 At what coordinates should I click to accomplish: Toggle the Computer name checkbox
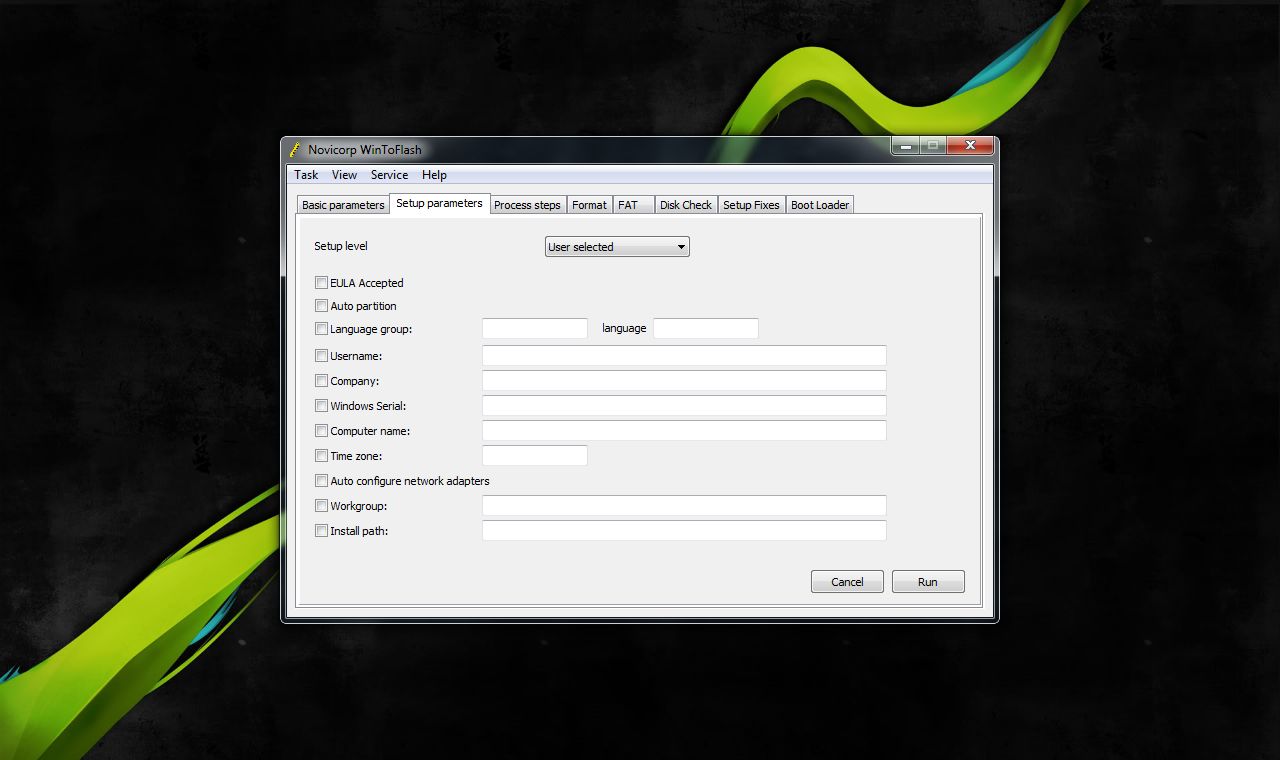[x=321, y=431]
